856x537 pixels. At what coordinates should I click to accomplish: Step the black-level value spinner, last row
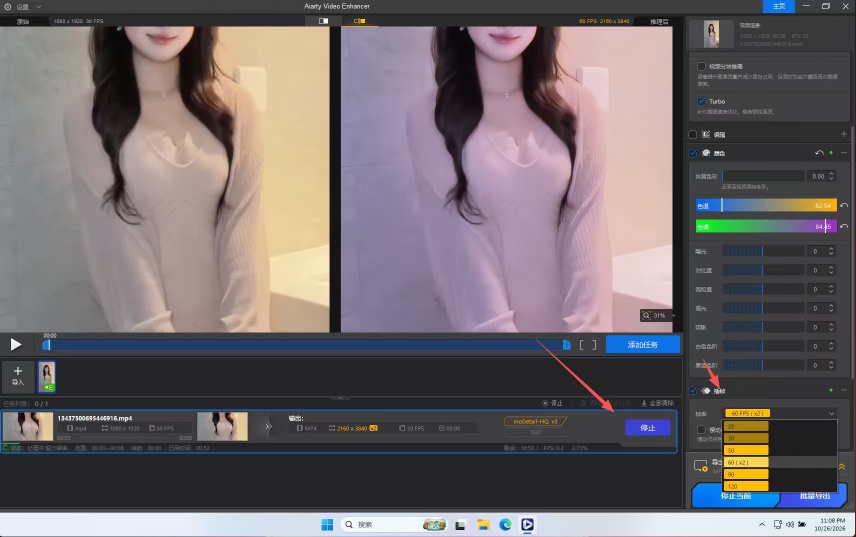(831, 365)
